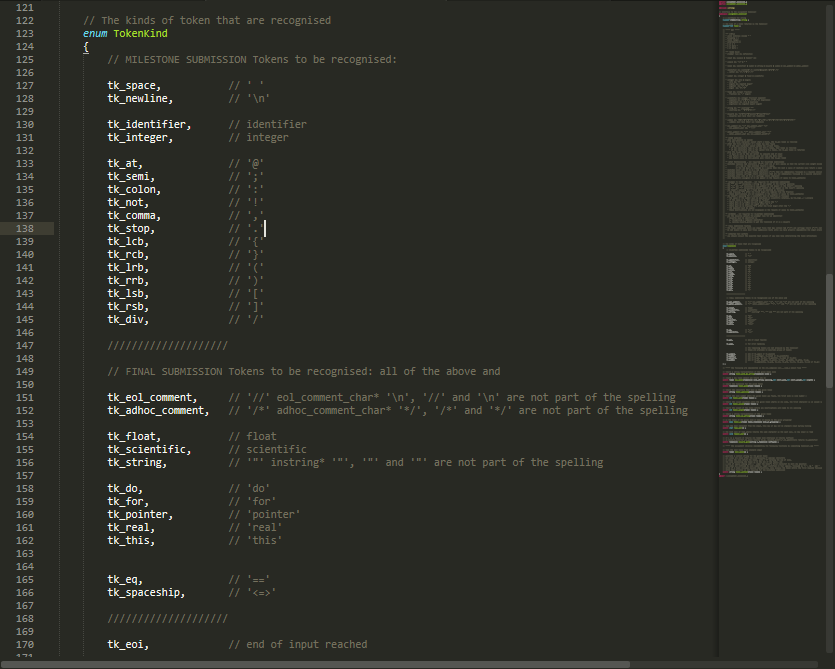Click 'tk_lsb,' token entry

pos(128,293)
